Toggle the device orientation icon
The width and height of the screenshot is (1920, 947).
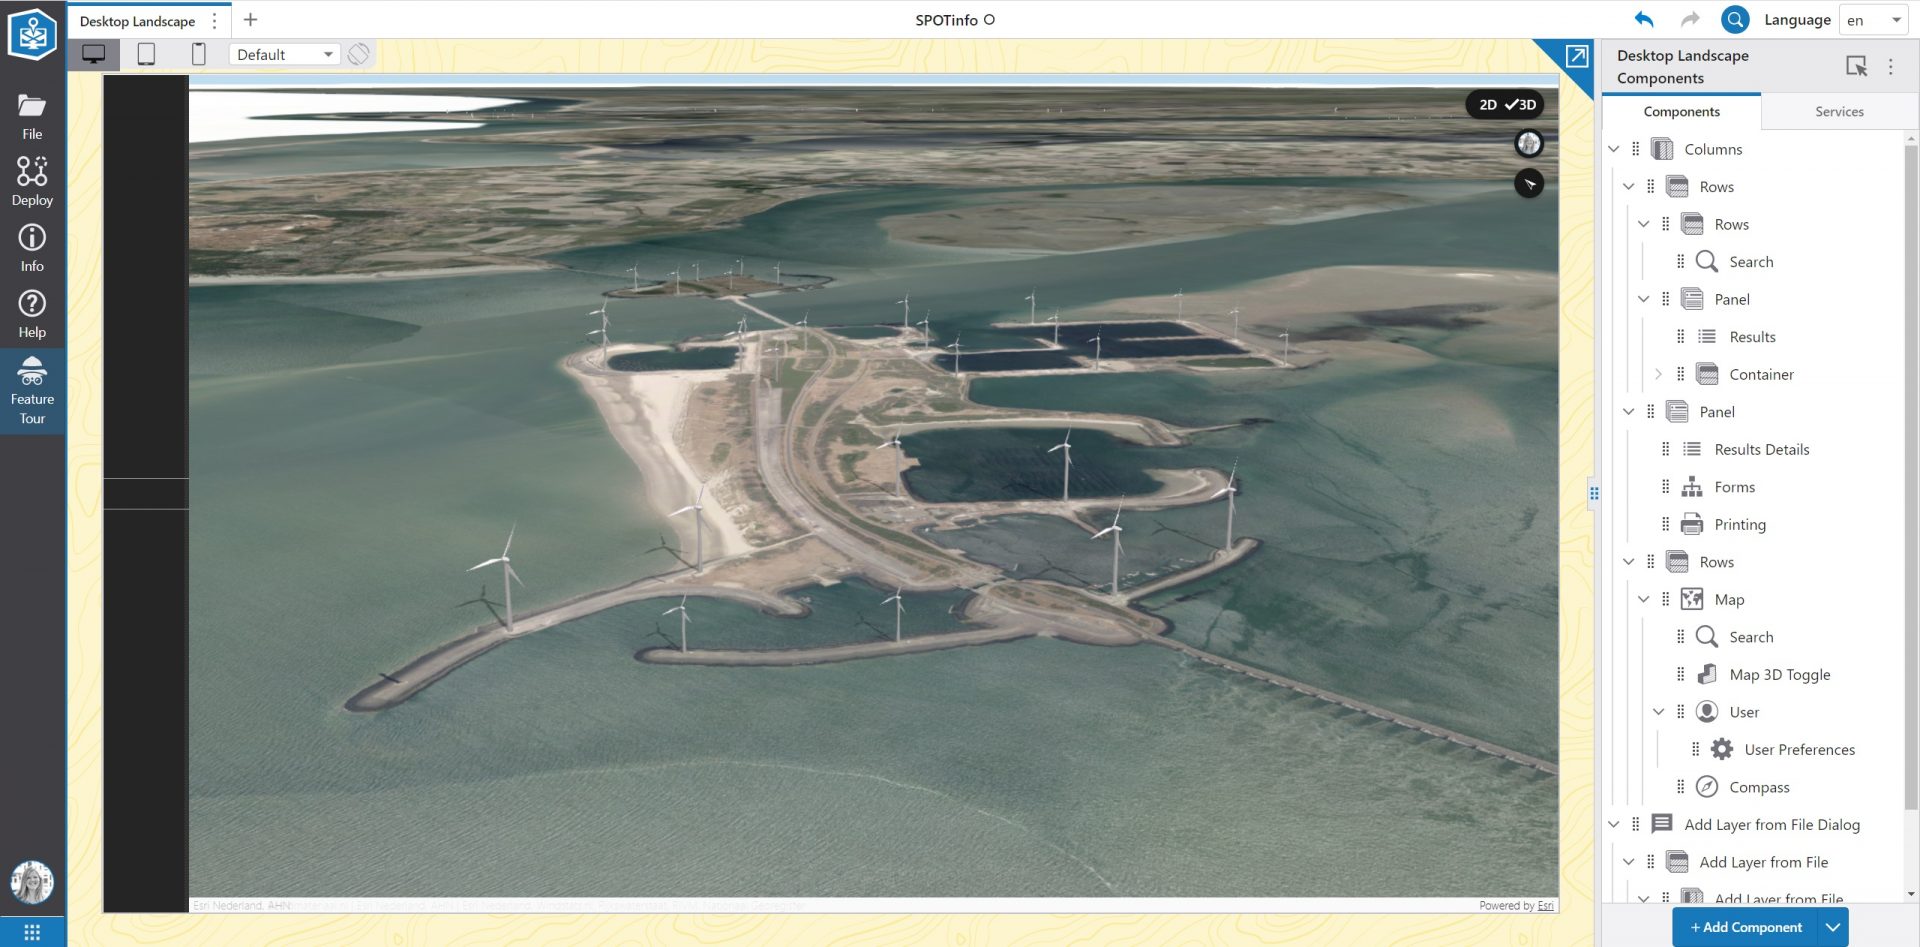(358, 54)
